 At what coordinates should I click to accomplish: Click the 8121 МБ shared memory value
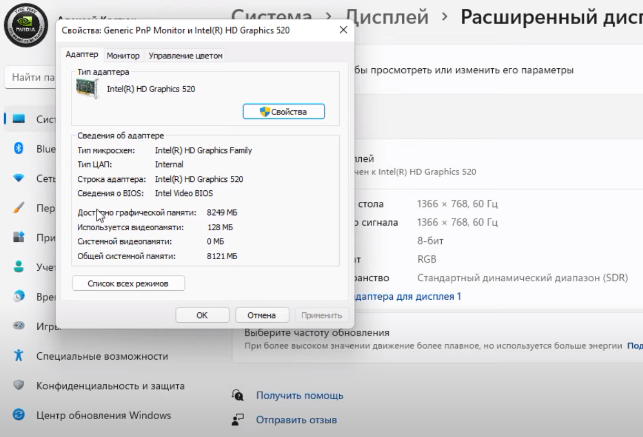(222, 256)
